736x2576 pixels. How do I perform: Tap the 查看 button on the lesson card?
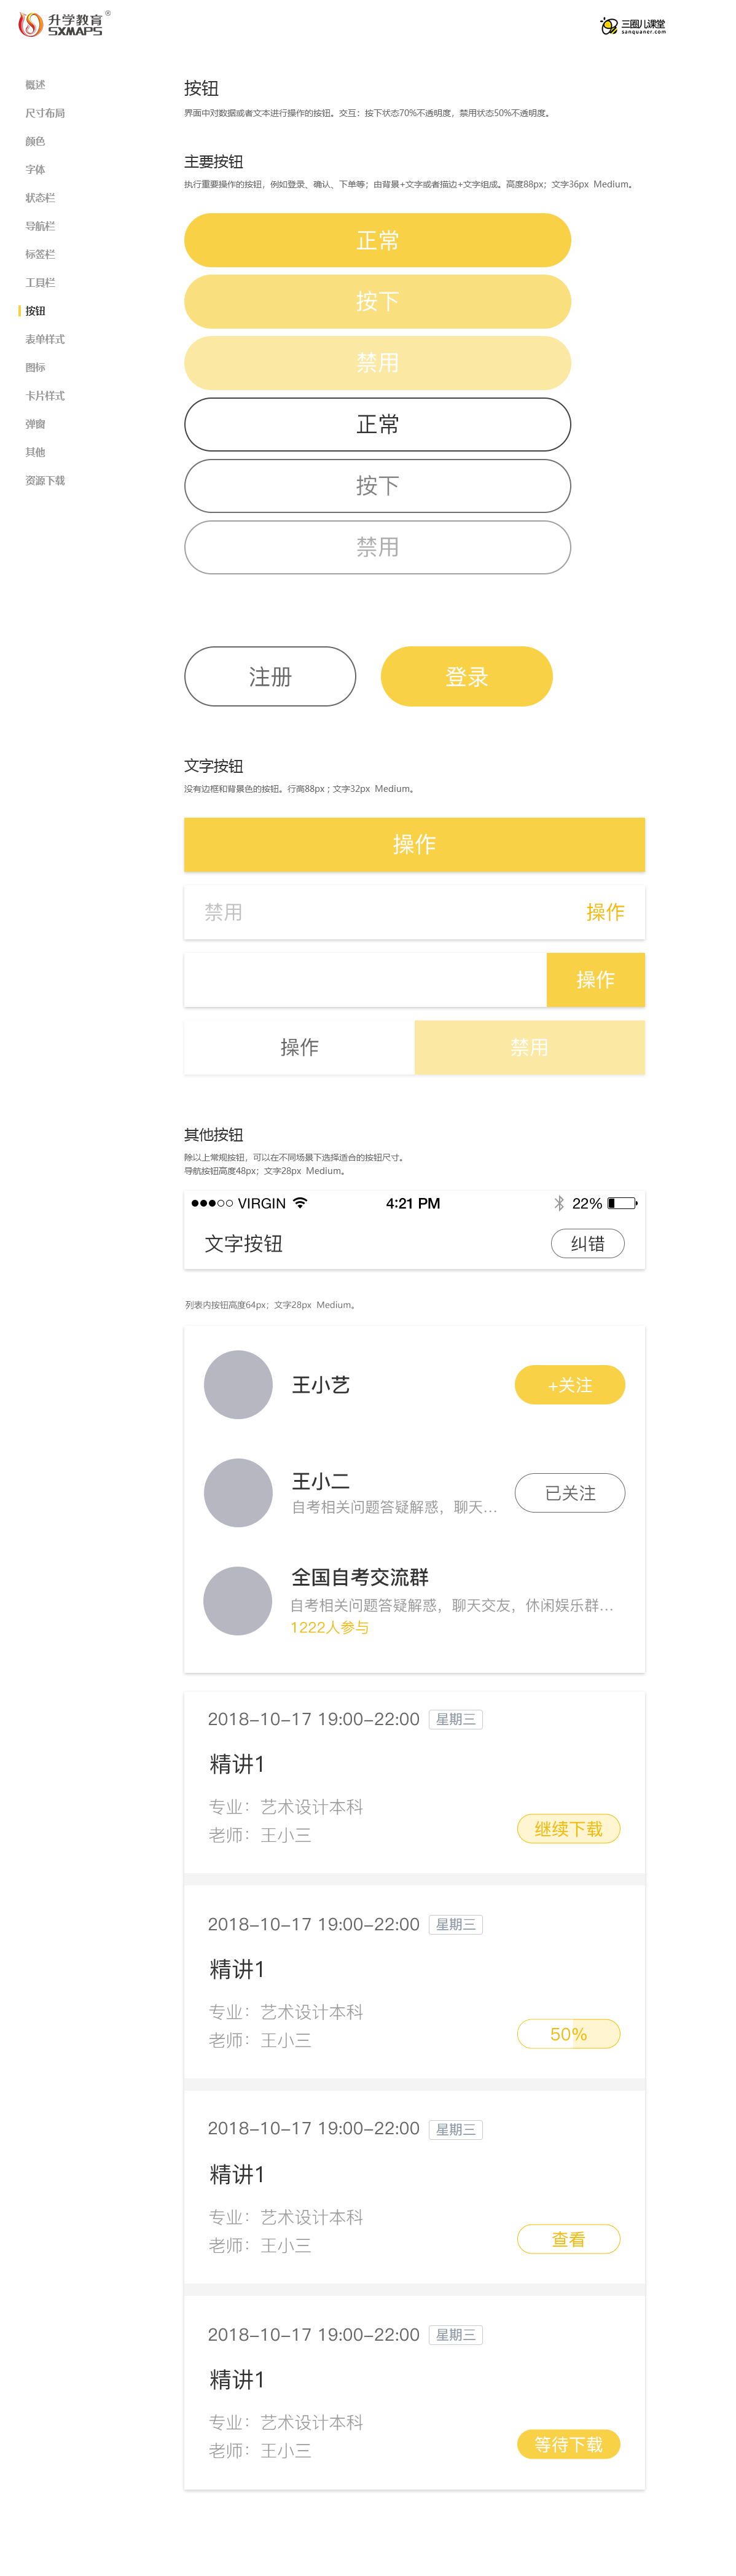click(x=568, y=2239)
